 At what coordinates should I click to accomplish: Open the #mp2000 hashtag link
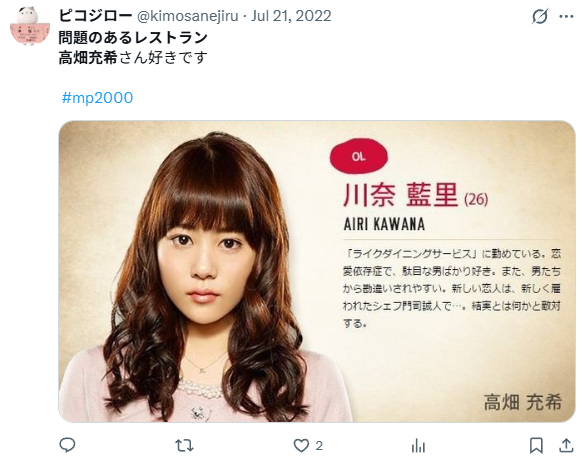click(x=97, y=98)
